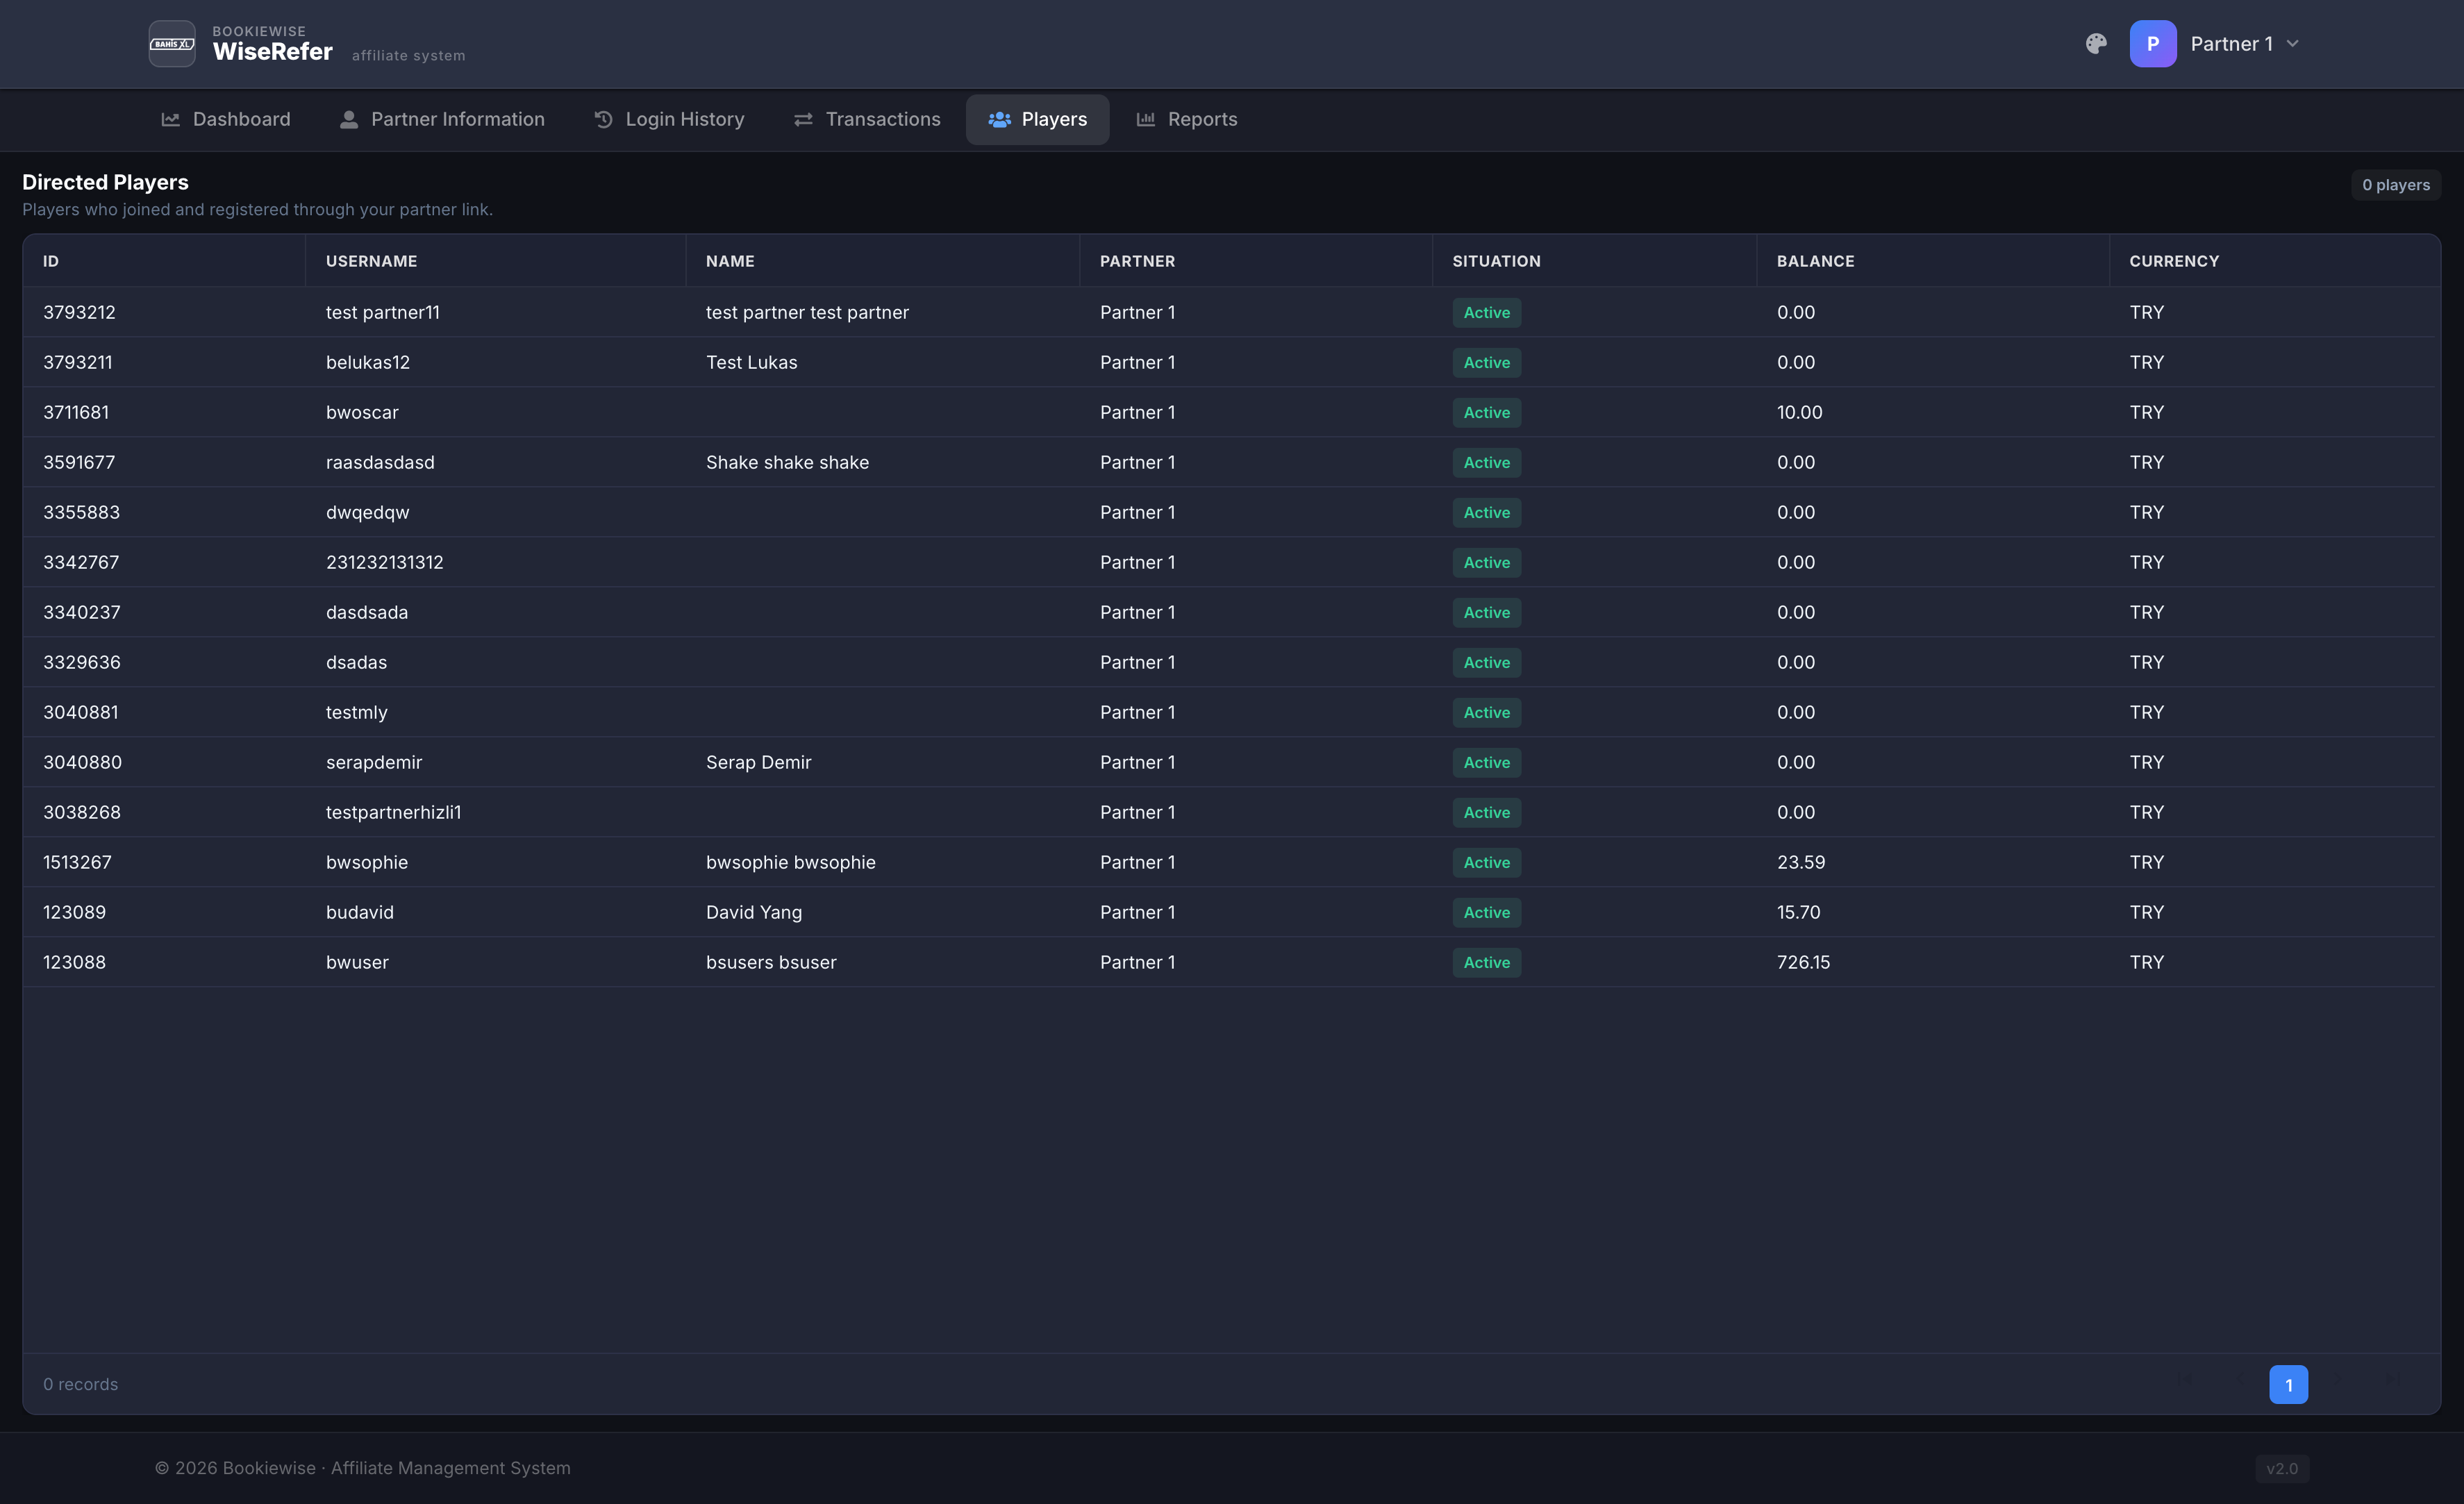Switch to the Transactions tab

click(x=867, y=120)
